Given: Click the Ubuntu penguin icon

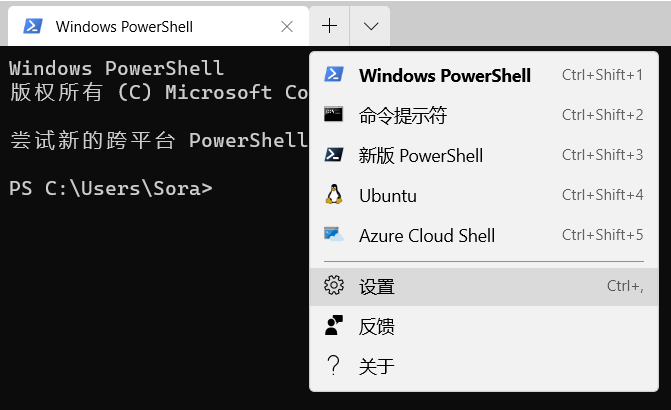Looking at the screenshot, I should (334, 195).
